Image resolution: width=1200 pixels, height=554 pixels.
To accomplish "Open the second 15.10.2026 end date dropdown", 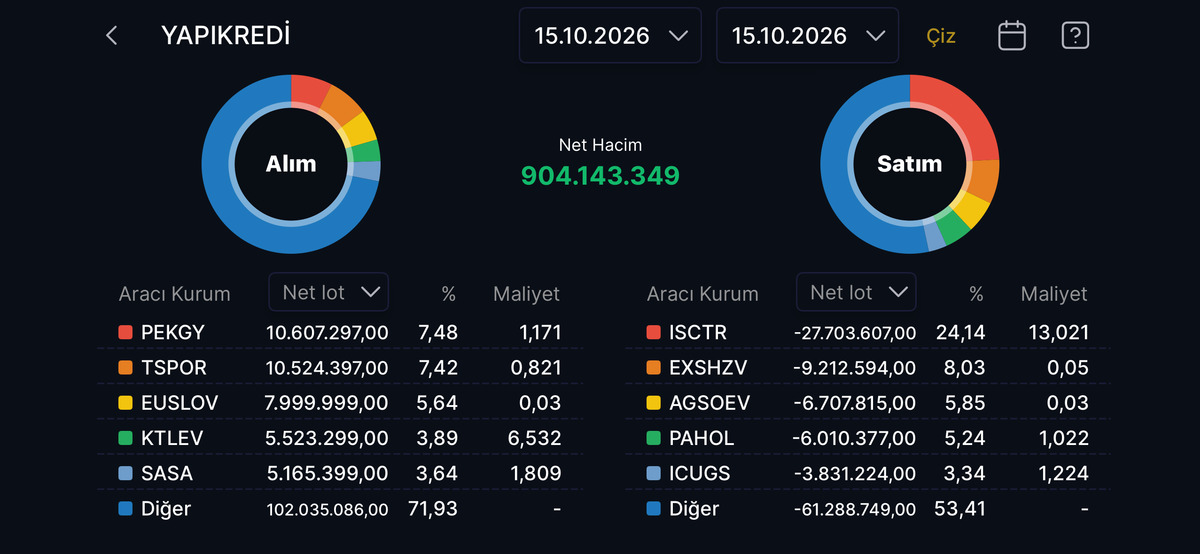I will tap(808, 36).
